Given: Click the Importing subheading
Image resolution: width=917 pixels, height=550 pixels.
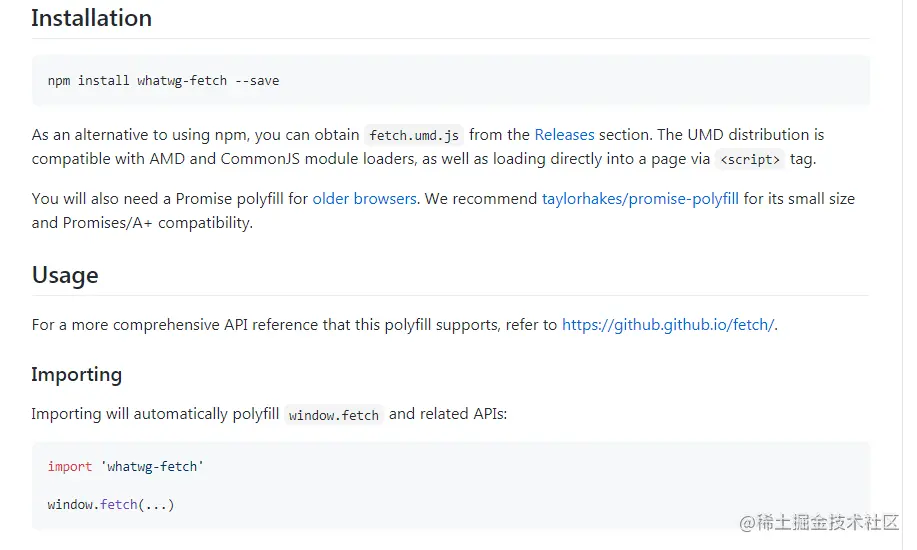Looking at the screenshot, I should (x=76, y=374).
